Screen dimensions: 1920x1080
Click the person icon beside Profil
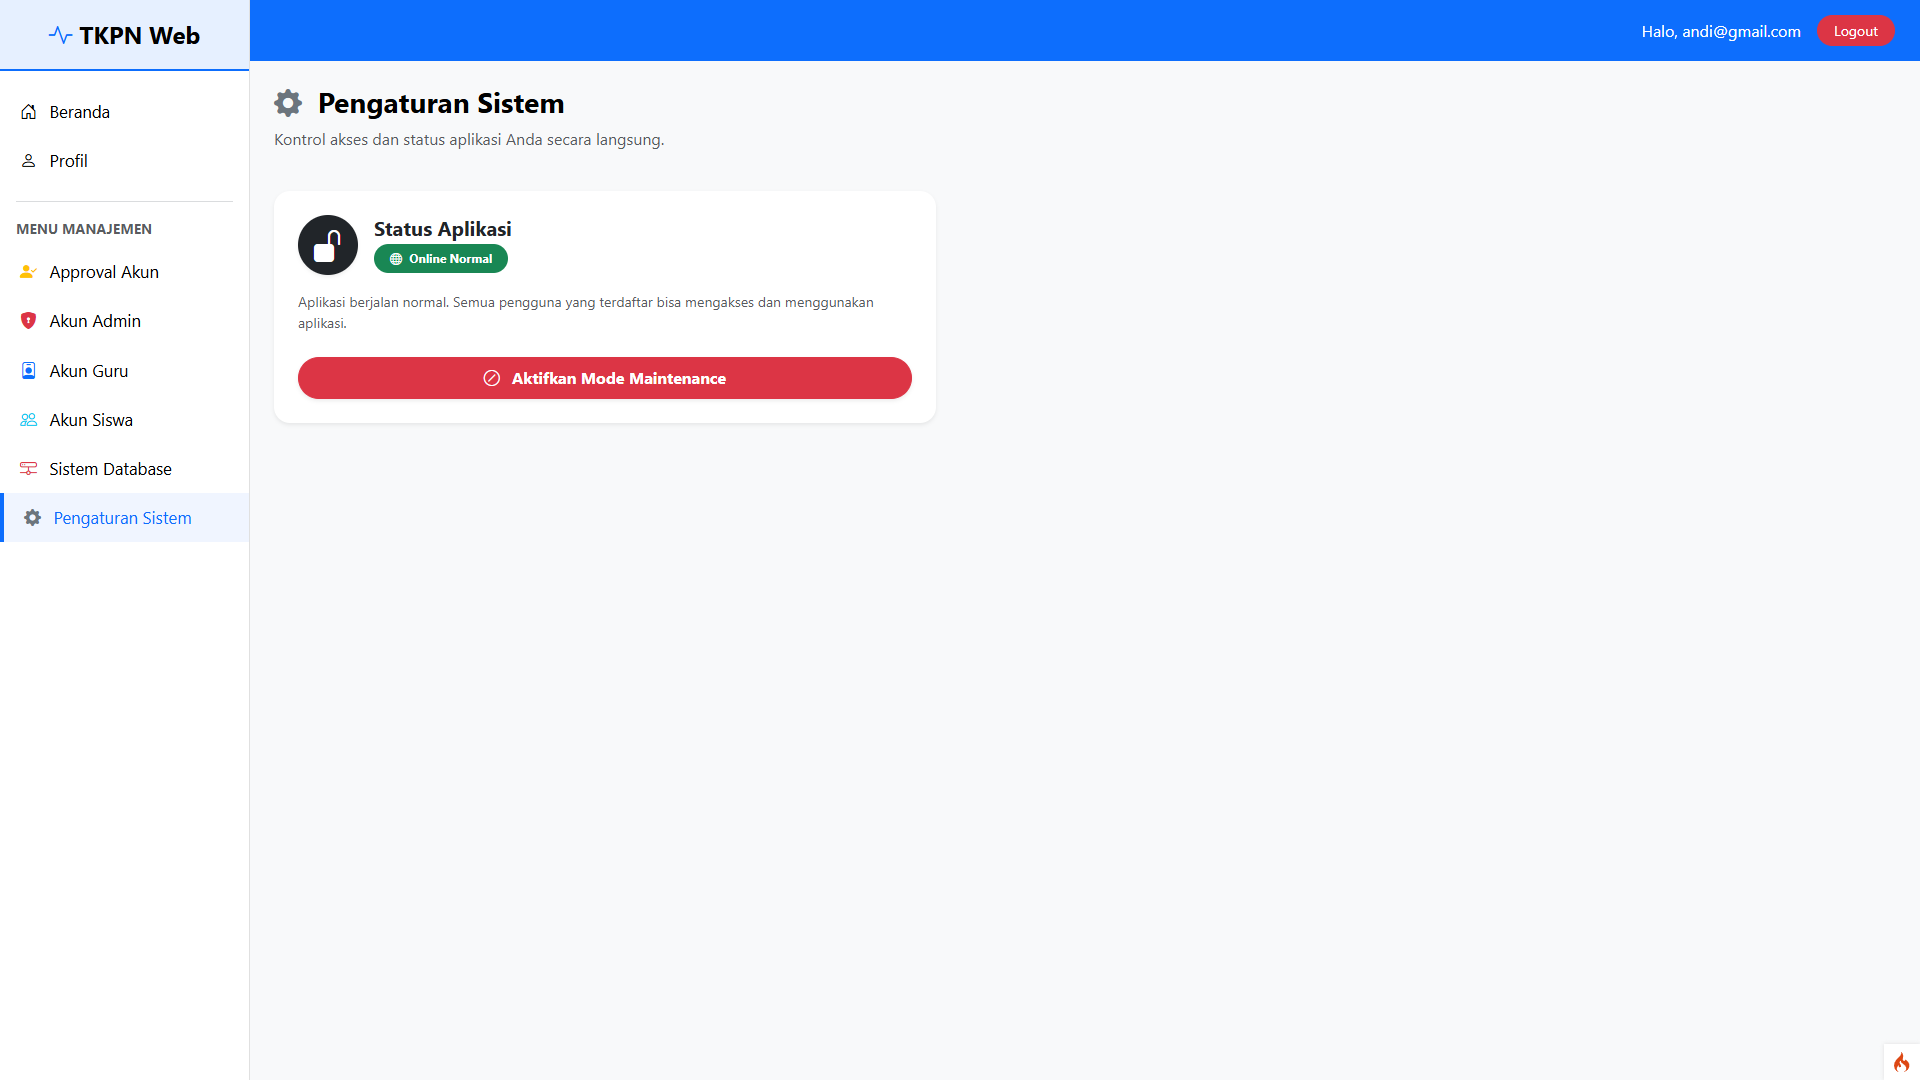29,161
